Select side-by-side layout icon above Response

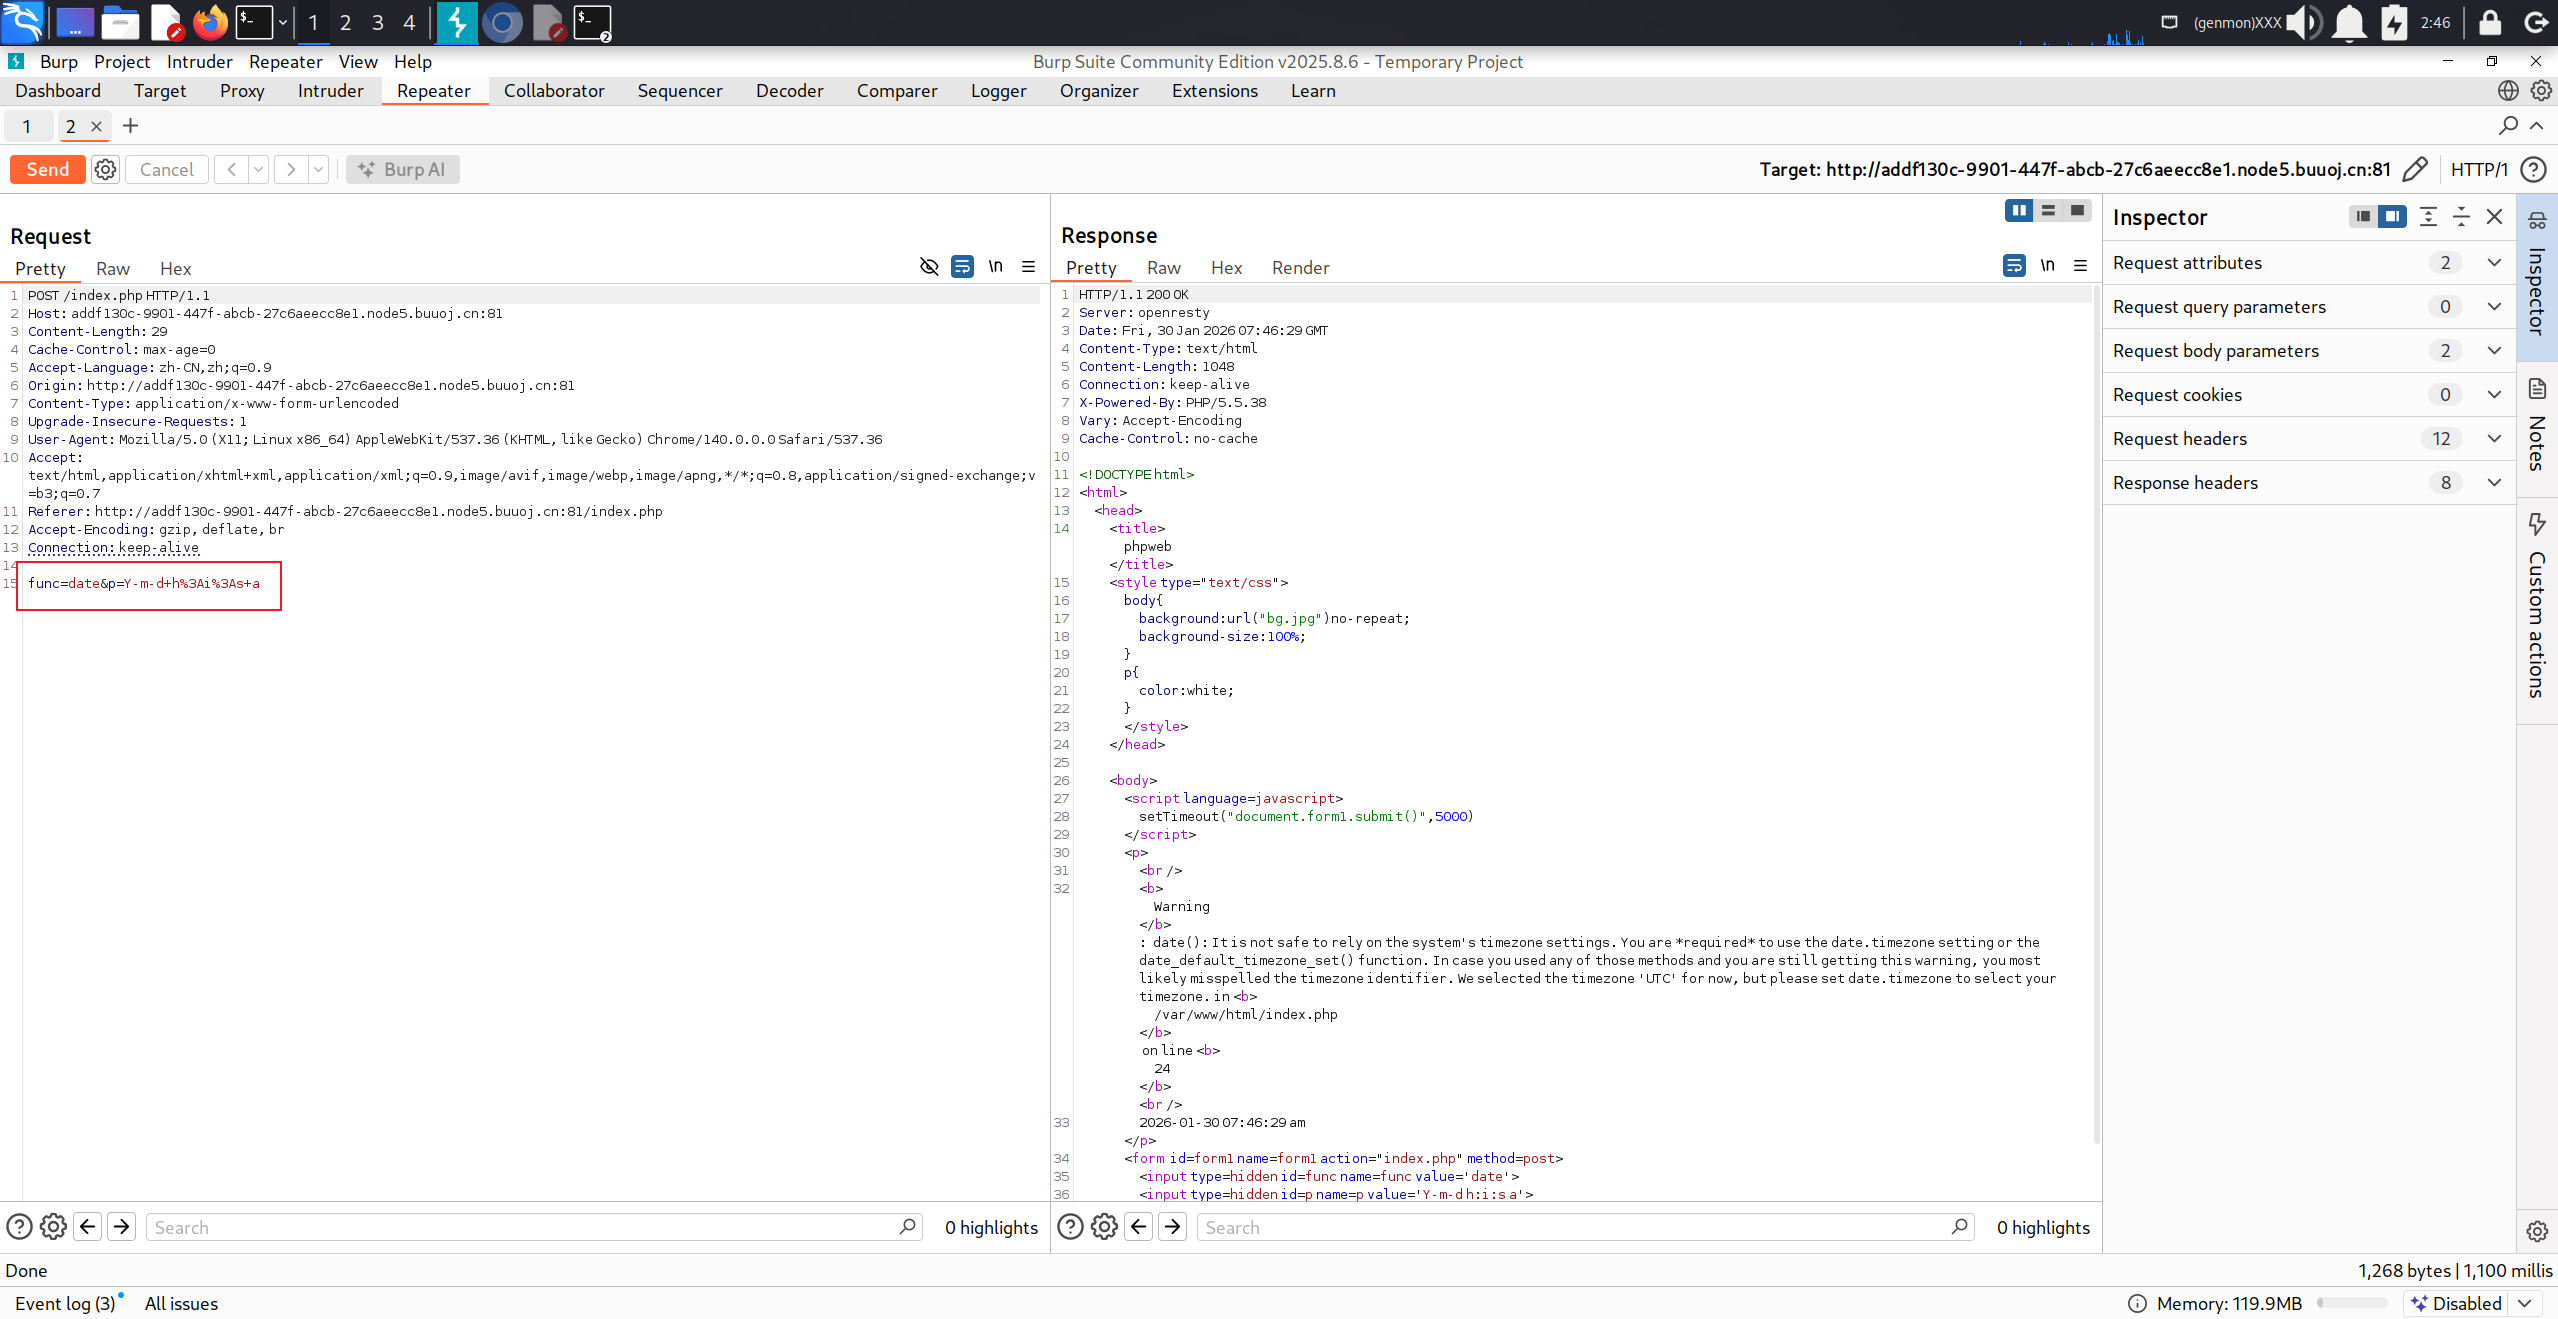[x=2019, y=210]
